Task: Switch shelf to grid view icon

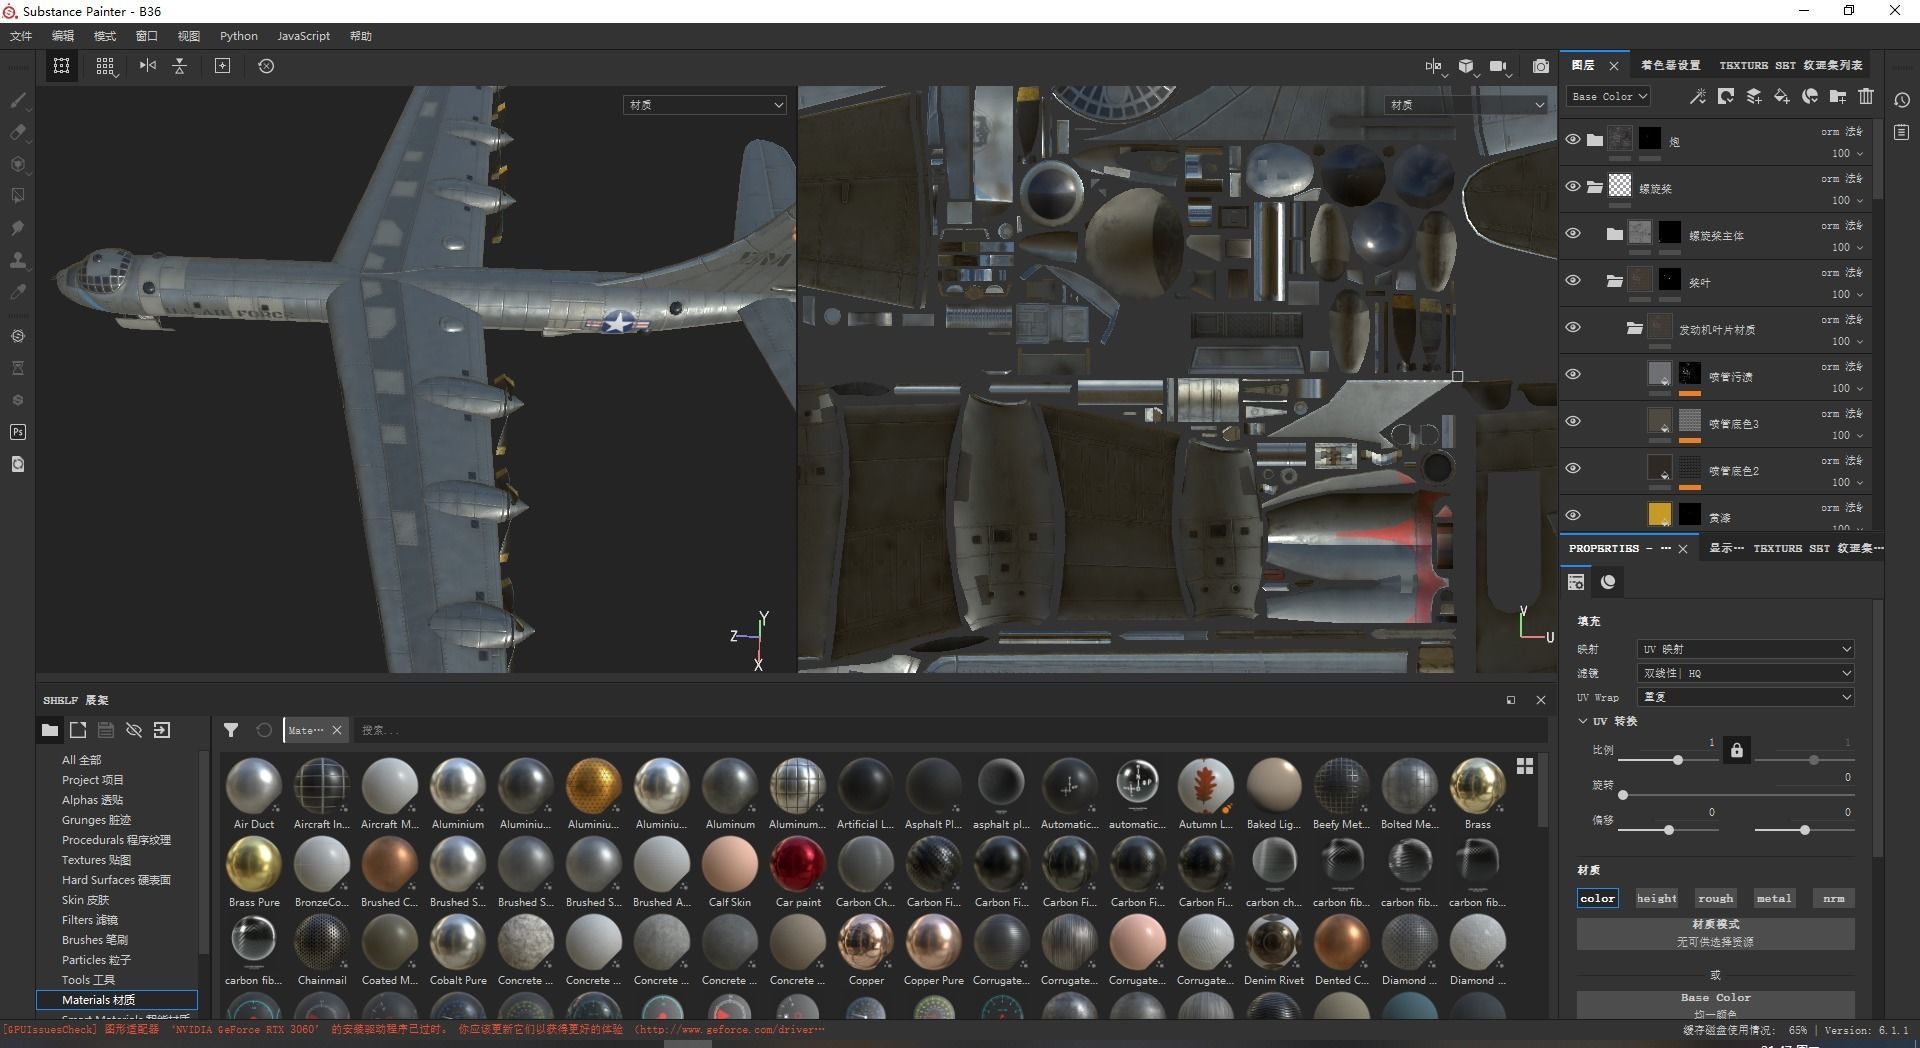Action: coord(1525,766)
